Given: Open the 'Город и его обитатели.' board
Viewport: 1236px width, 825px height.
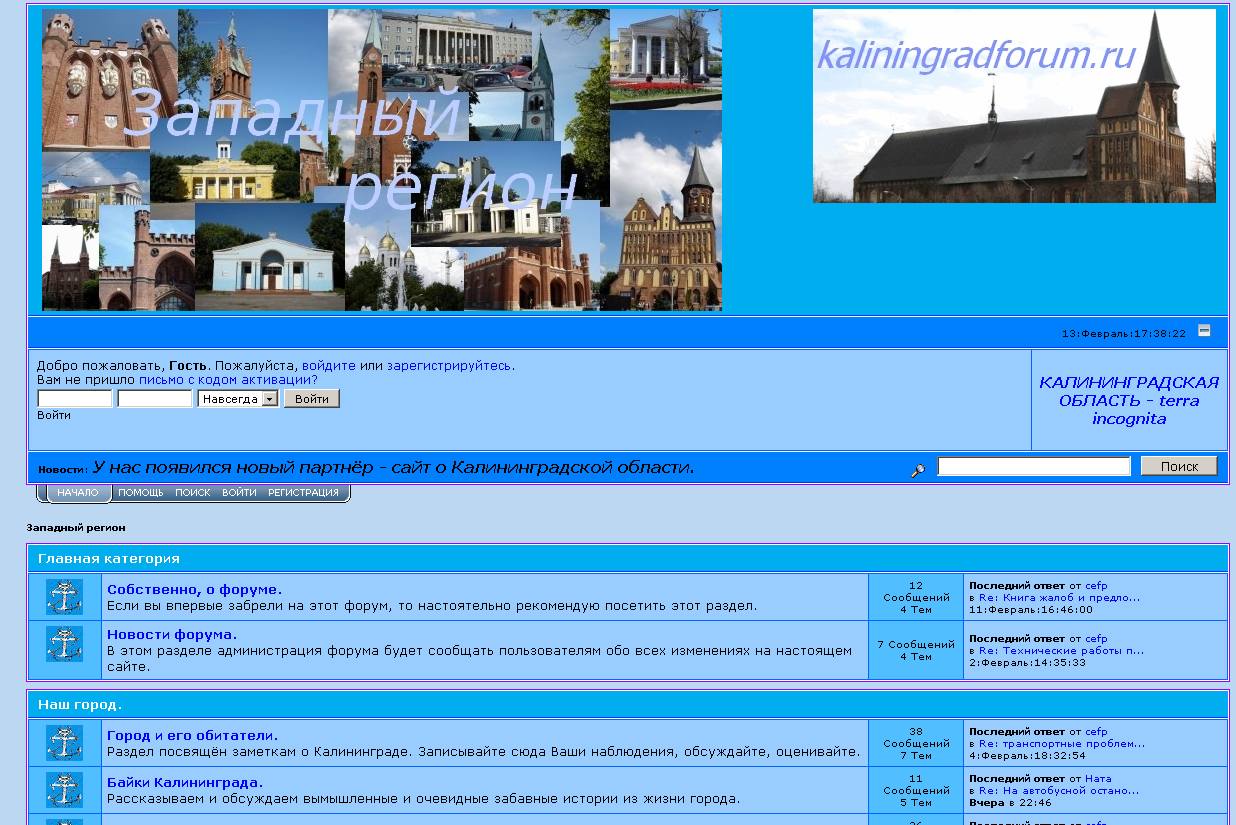Looking at the screenshot, I should coord(193,735).
